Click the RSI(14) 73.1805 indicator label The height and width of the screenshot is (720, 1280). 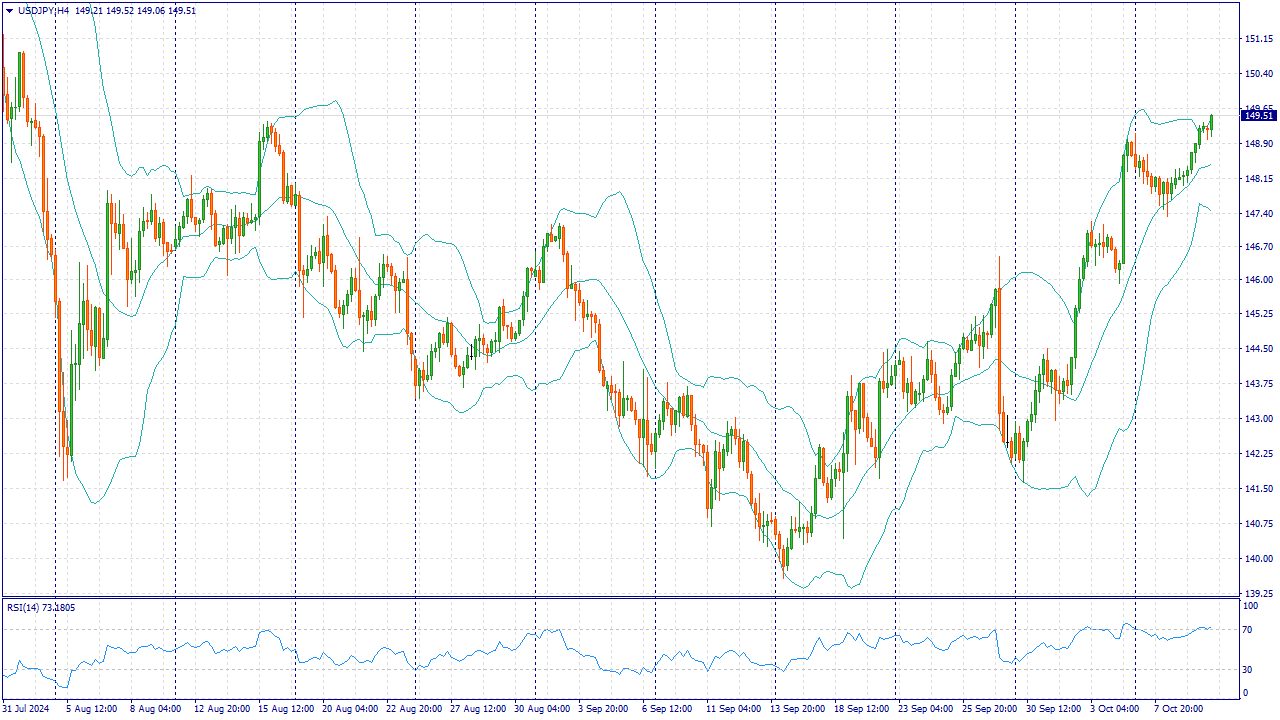coord(41,607)
